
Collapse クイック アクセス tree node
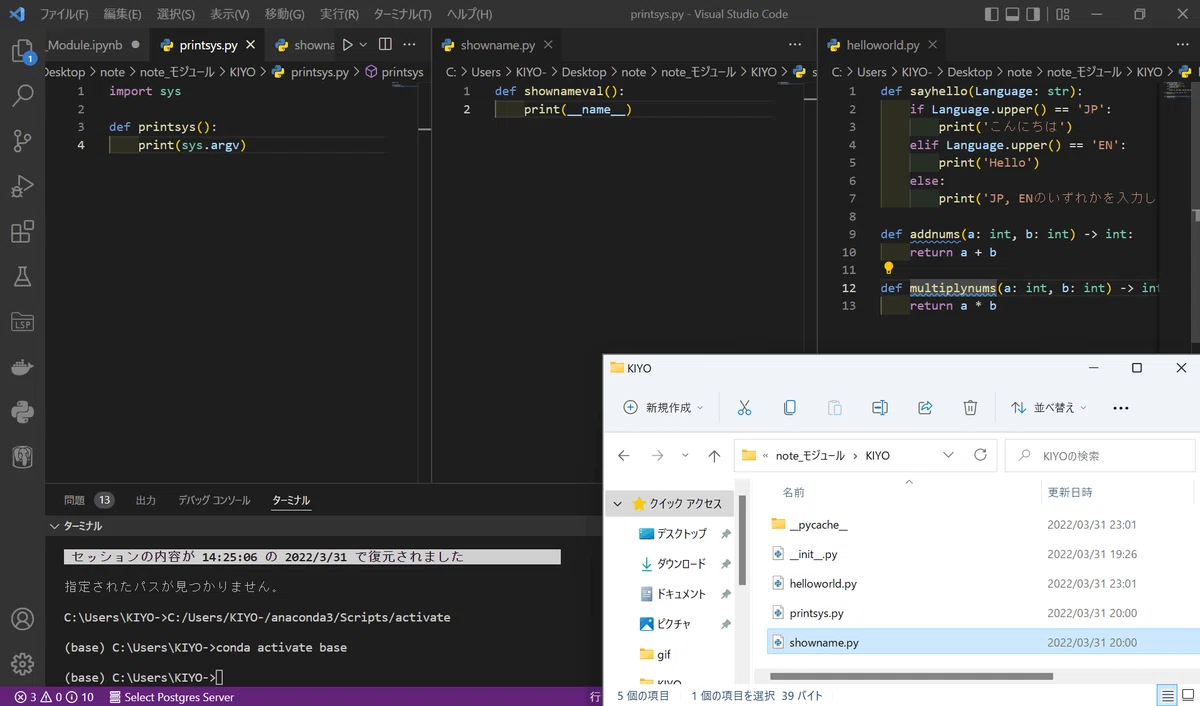618,504
